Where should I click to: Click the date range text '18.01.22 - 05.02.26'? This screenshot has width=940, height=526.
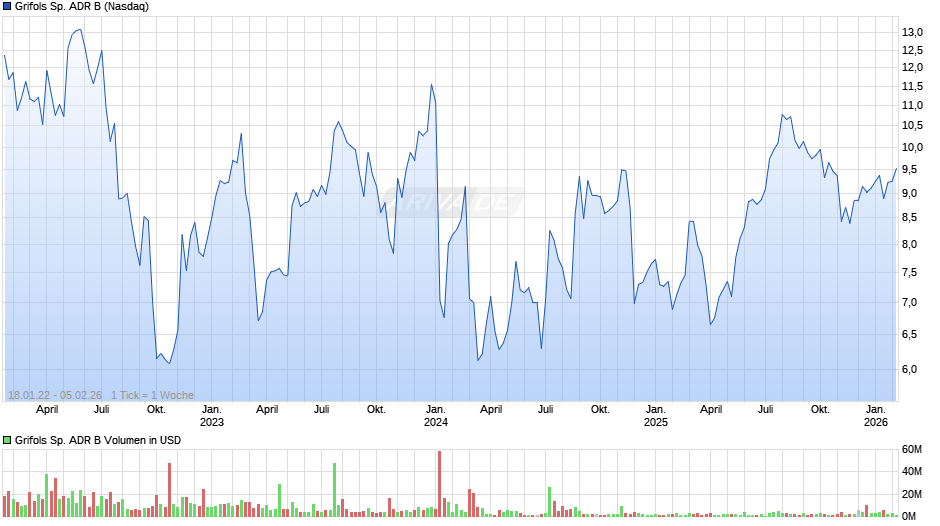55,395
